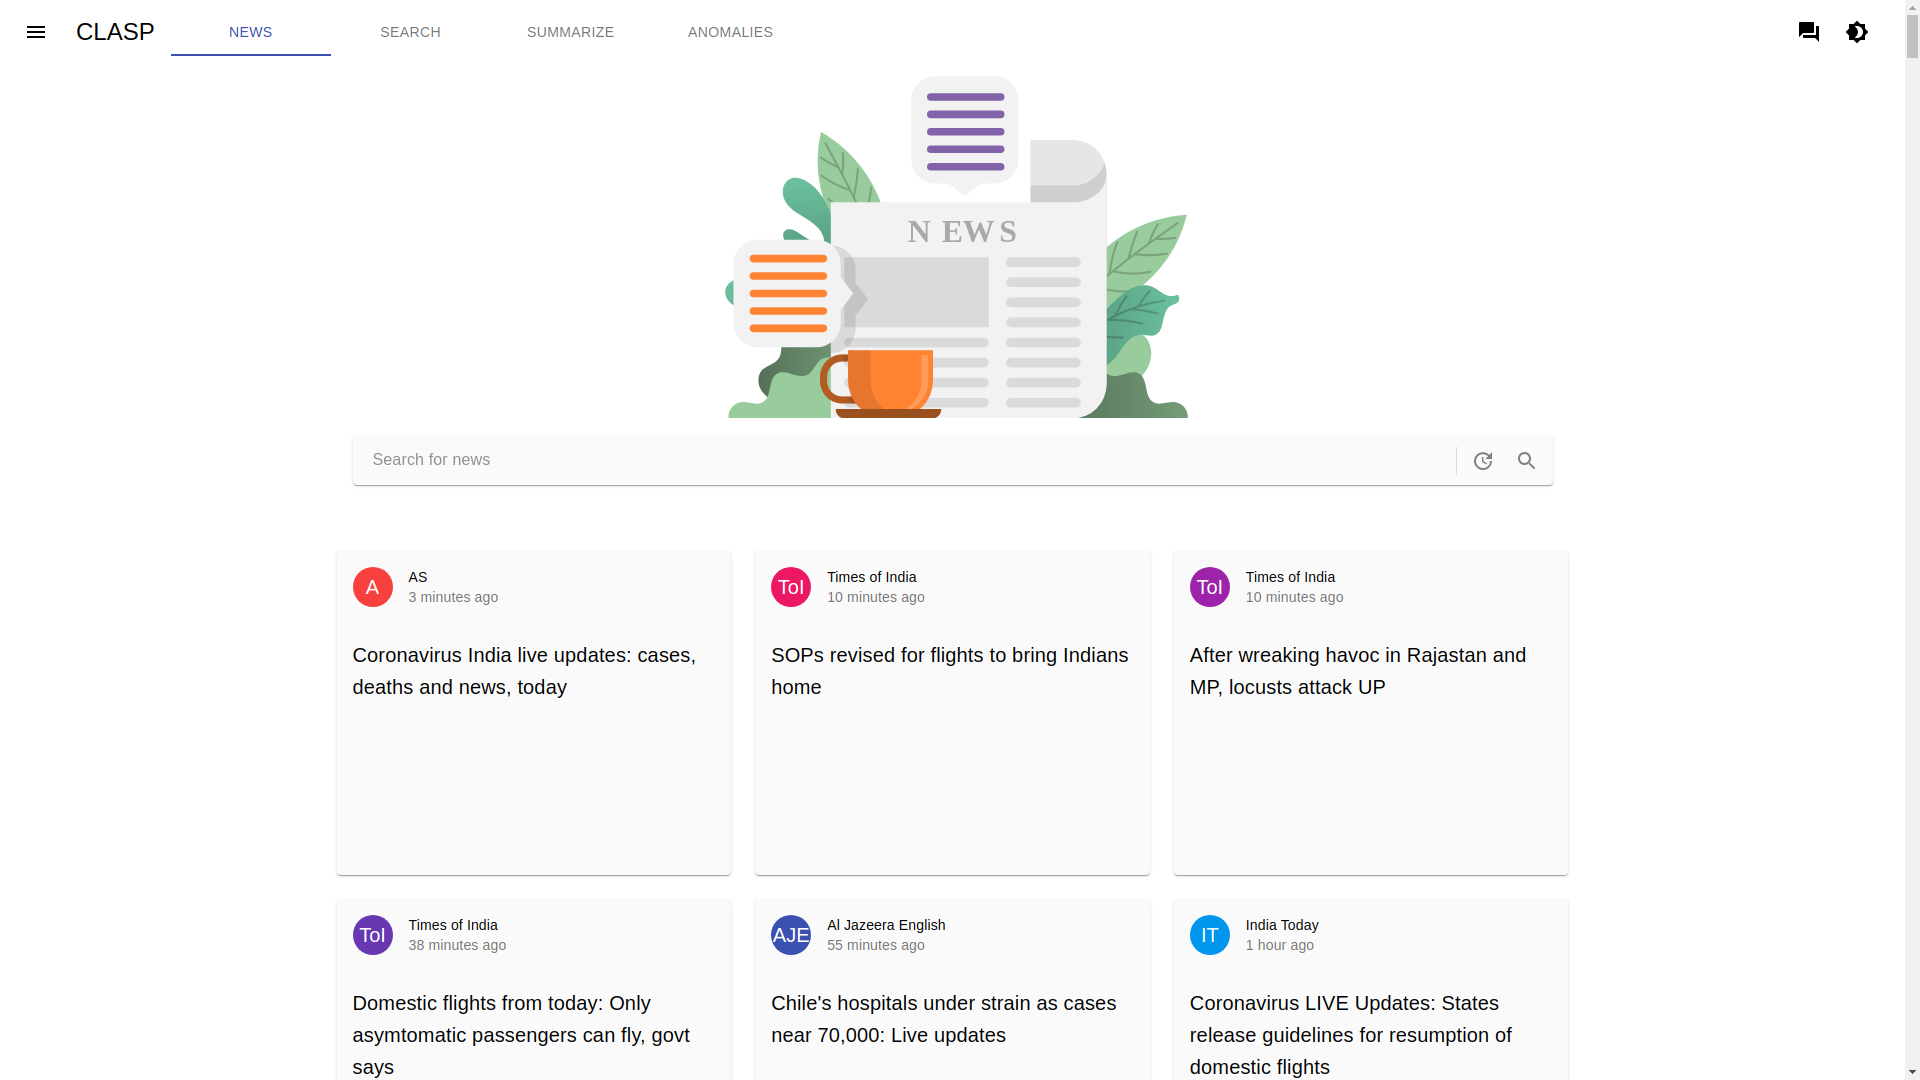Viewport: 1920px width, 1080px height.
Task: Open Chile's hospitals under strain article
Action: pyautogui.click(x=943, y=1019)
